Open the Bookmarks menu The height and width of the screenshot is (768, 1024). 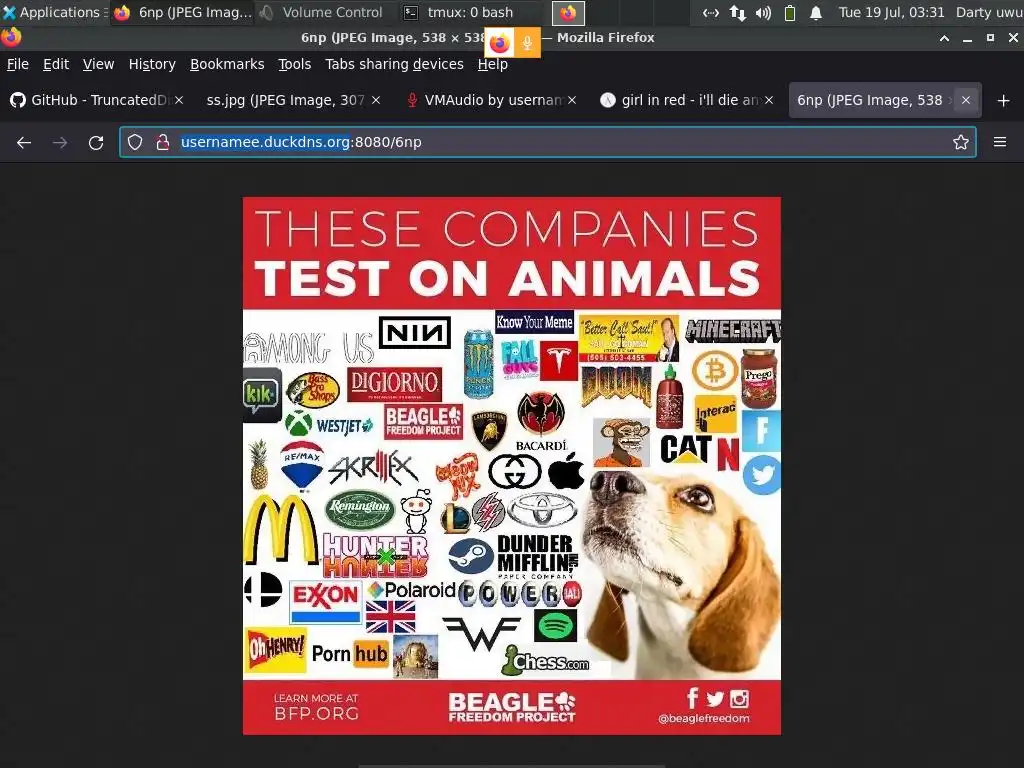click(227, 64)
